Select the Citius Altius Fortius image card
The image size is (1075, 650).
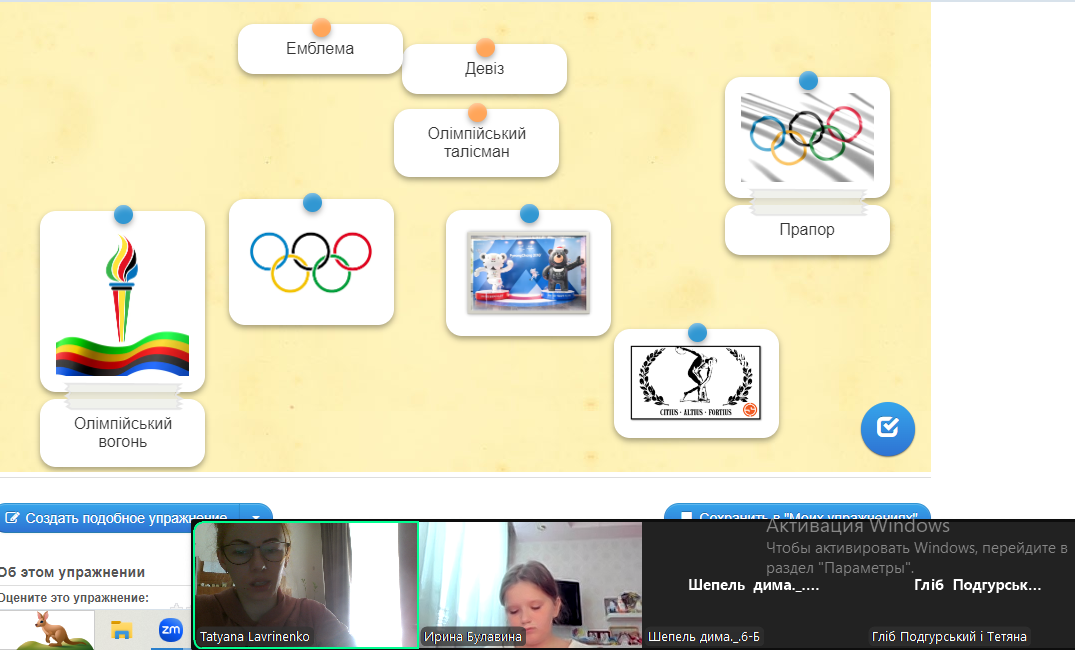click(696, 383)
